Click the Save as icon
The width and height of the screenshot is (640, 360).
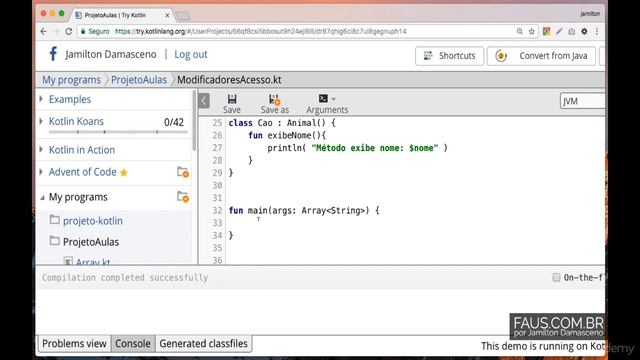pyautogui.click(x=274, y=99)
